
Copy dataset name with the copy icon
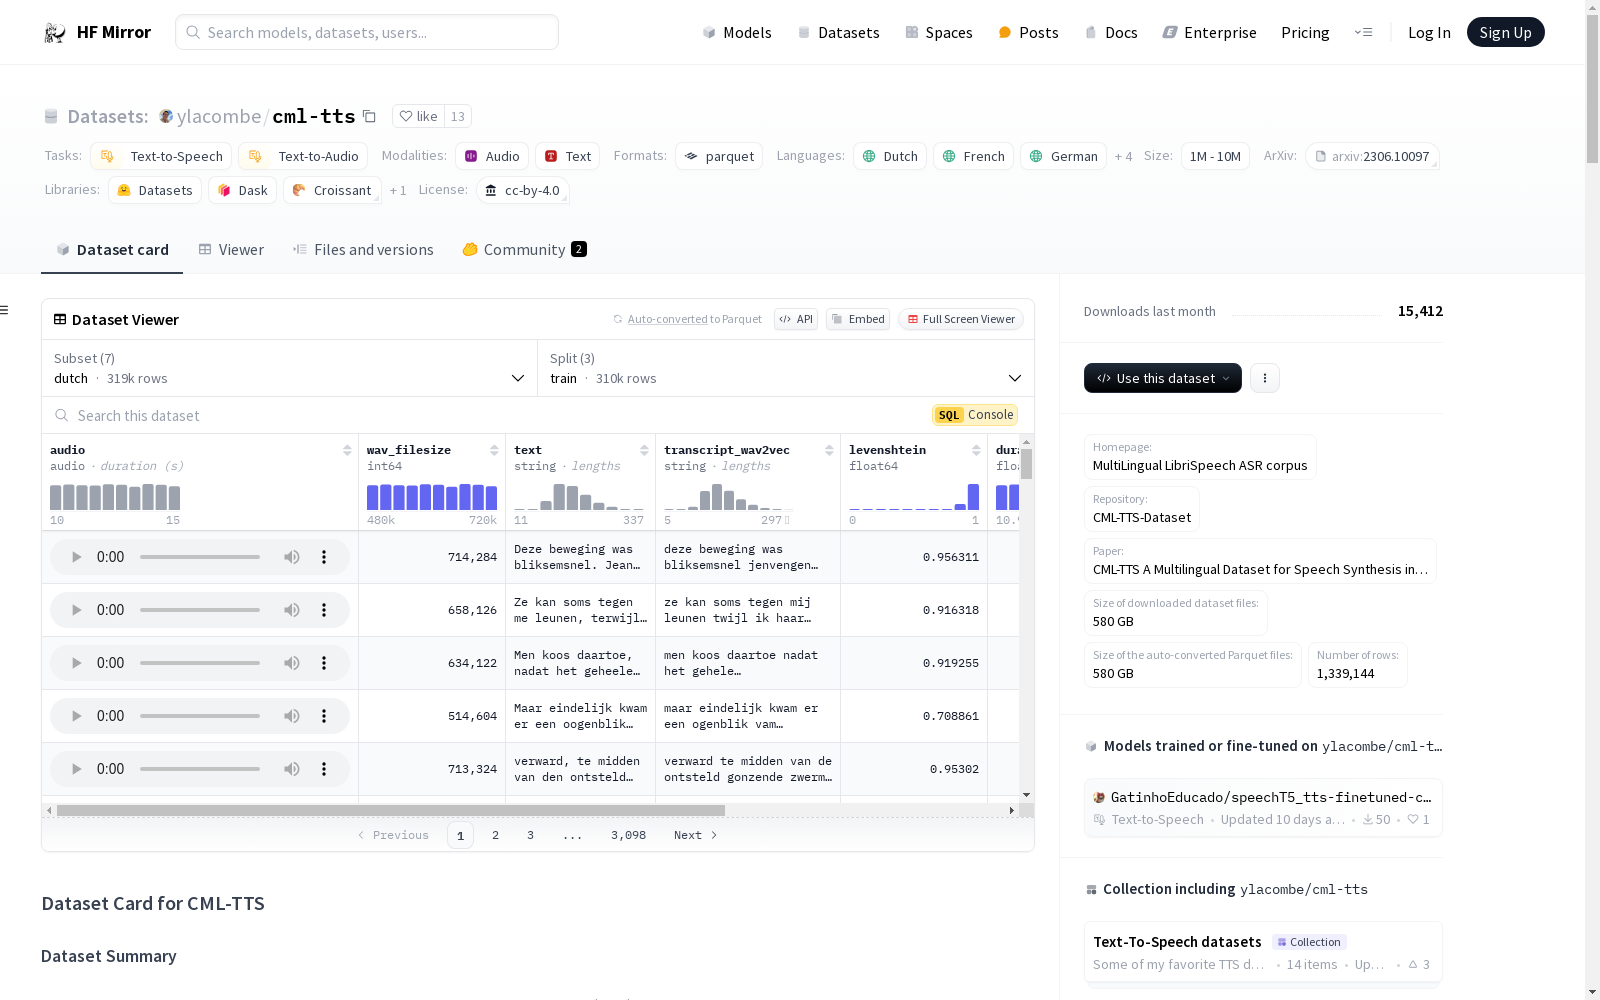(369, 116)
